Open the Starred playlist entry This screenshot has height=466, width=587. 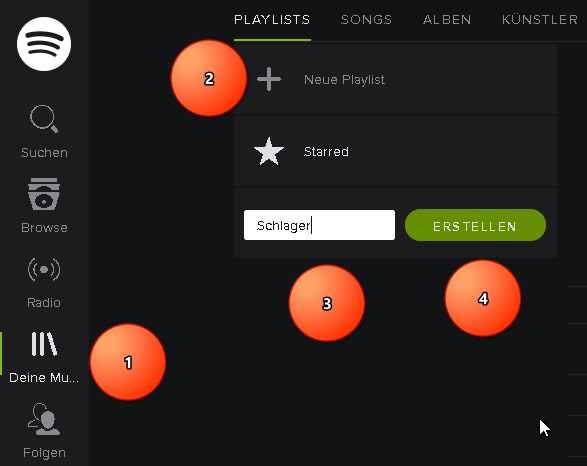tap(396, 152)
